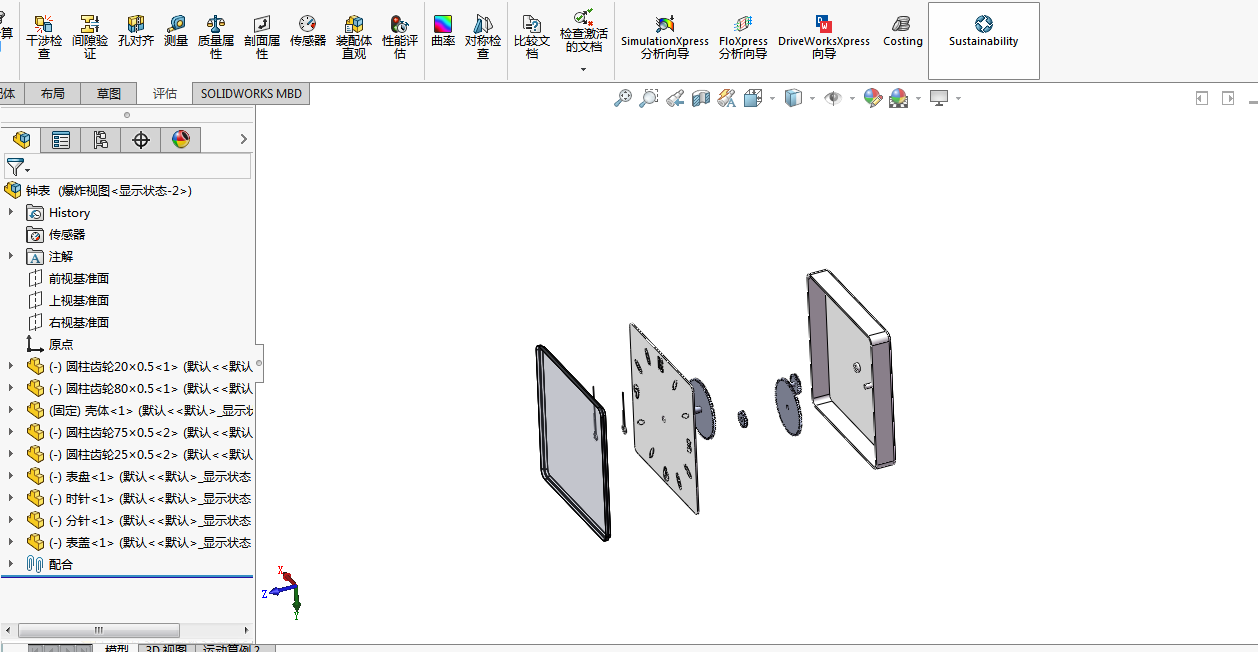Expand the 注解 annotations node
Image resolution: width=1258 pixels, height=652 pixels.
[11, 256]
